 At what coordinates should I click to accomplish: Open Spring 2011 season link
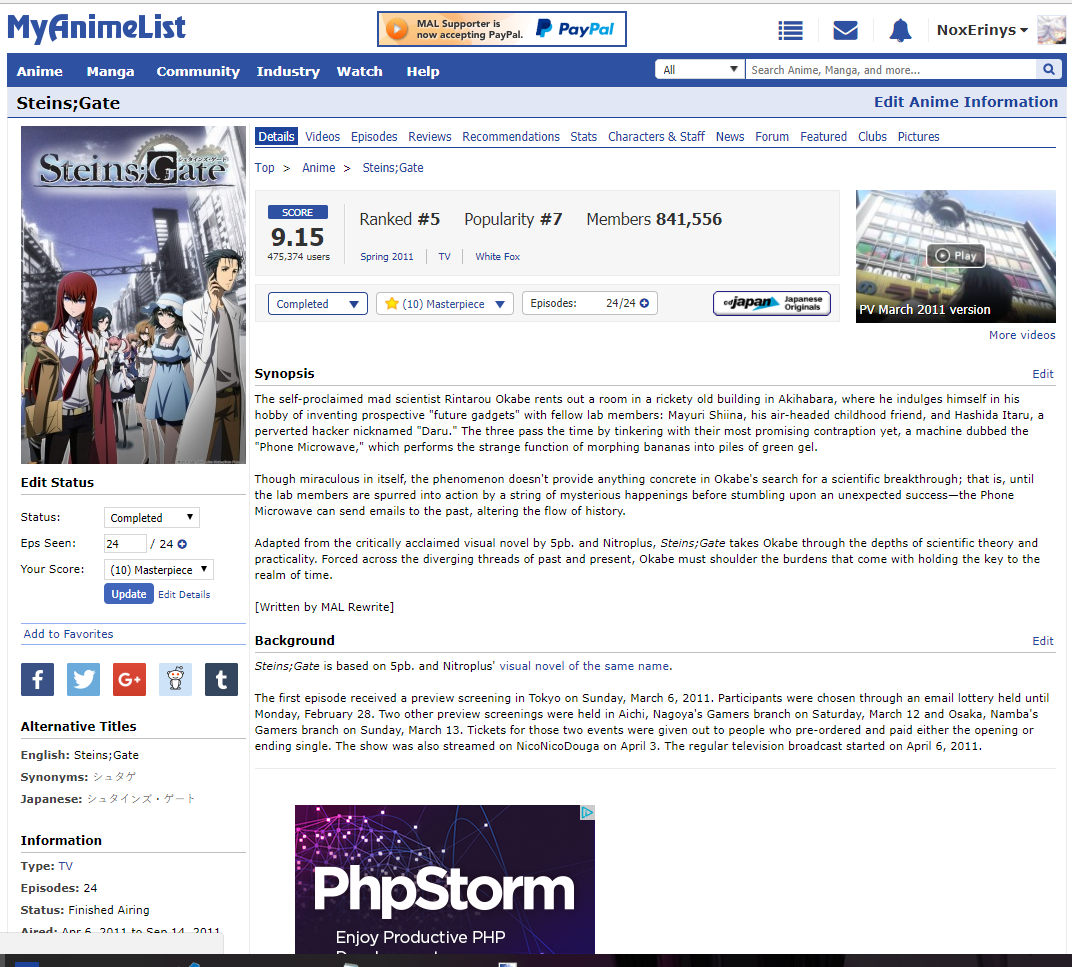tap(387, 256)
